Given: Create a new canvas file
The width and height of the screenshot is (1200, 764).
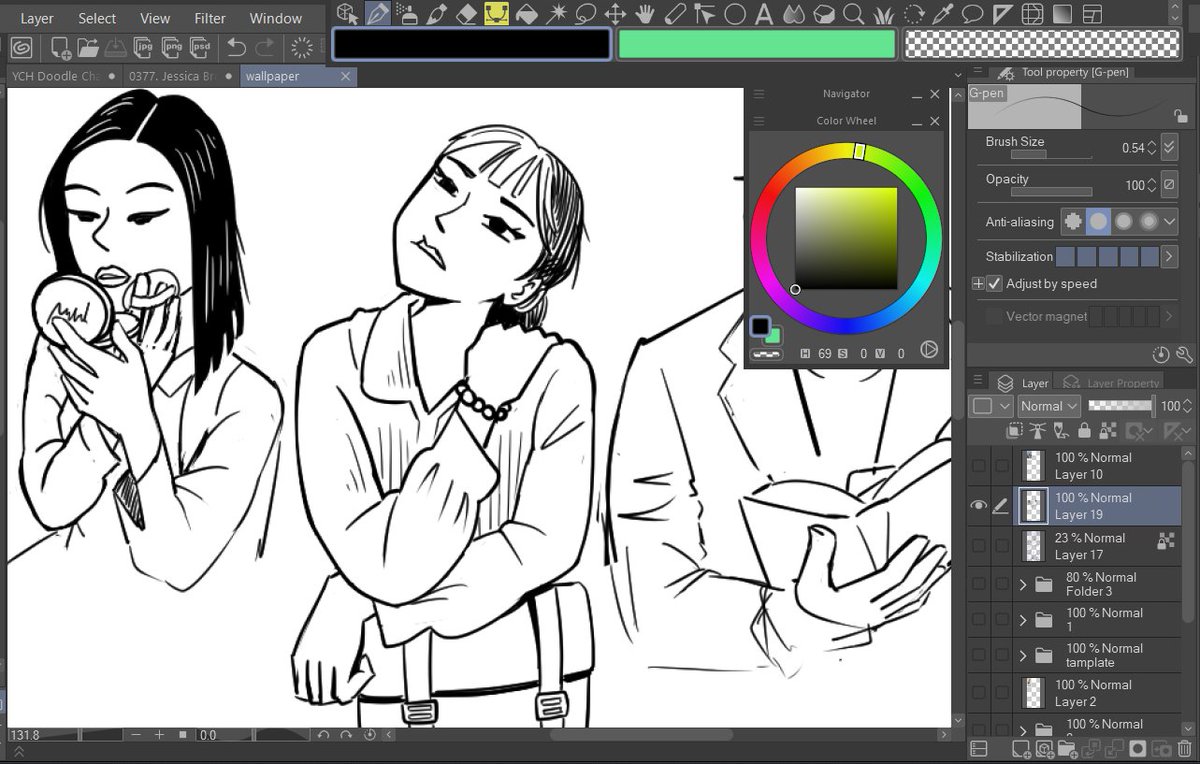Looking at the screenshot, I should [60, 47].
